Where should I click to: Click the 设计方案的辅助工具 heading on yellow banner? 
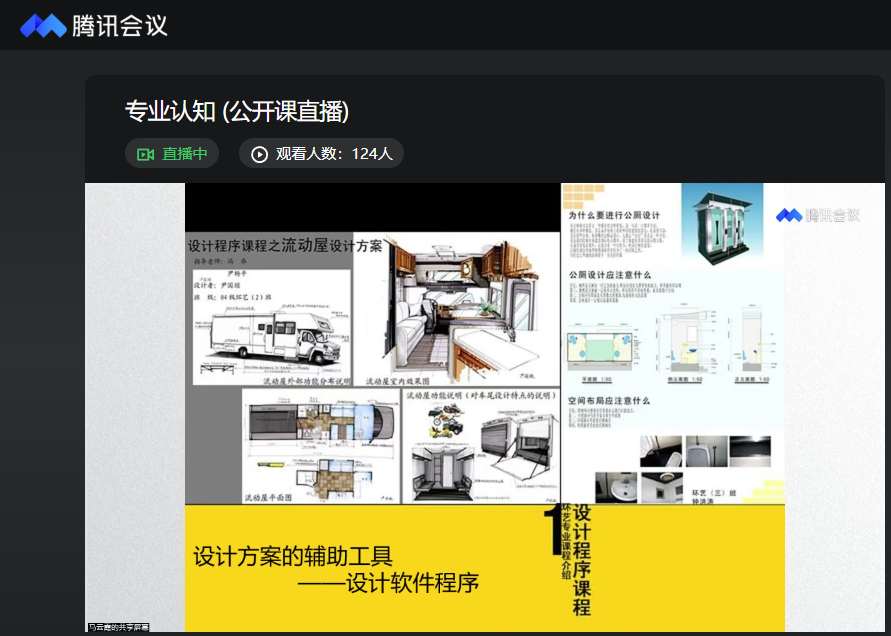[x=293, y=556]
